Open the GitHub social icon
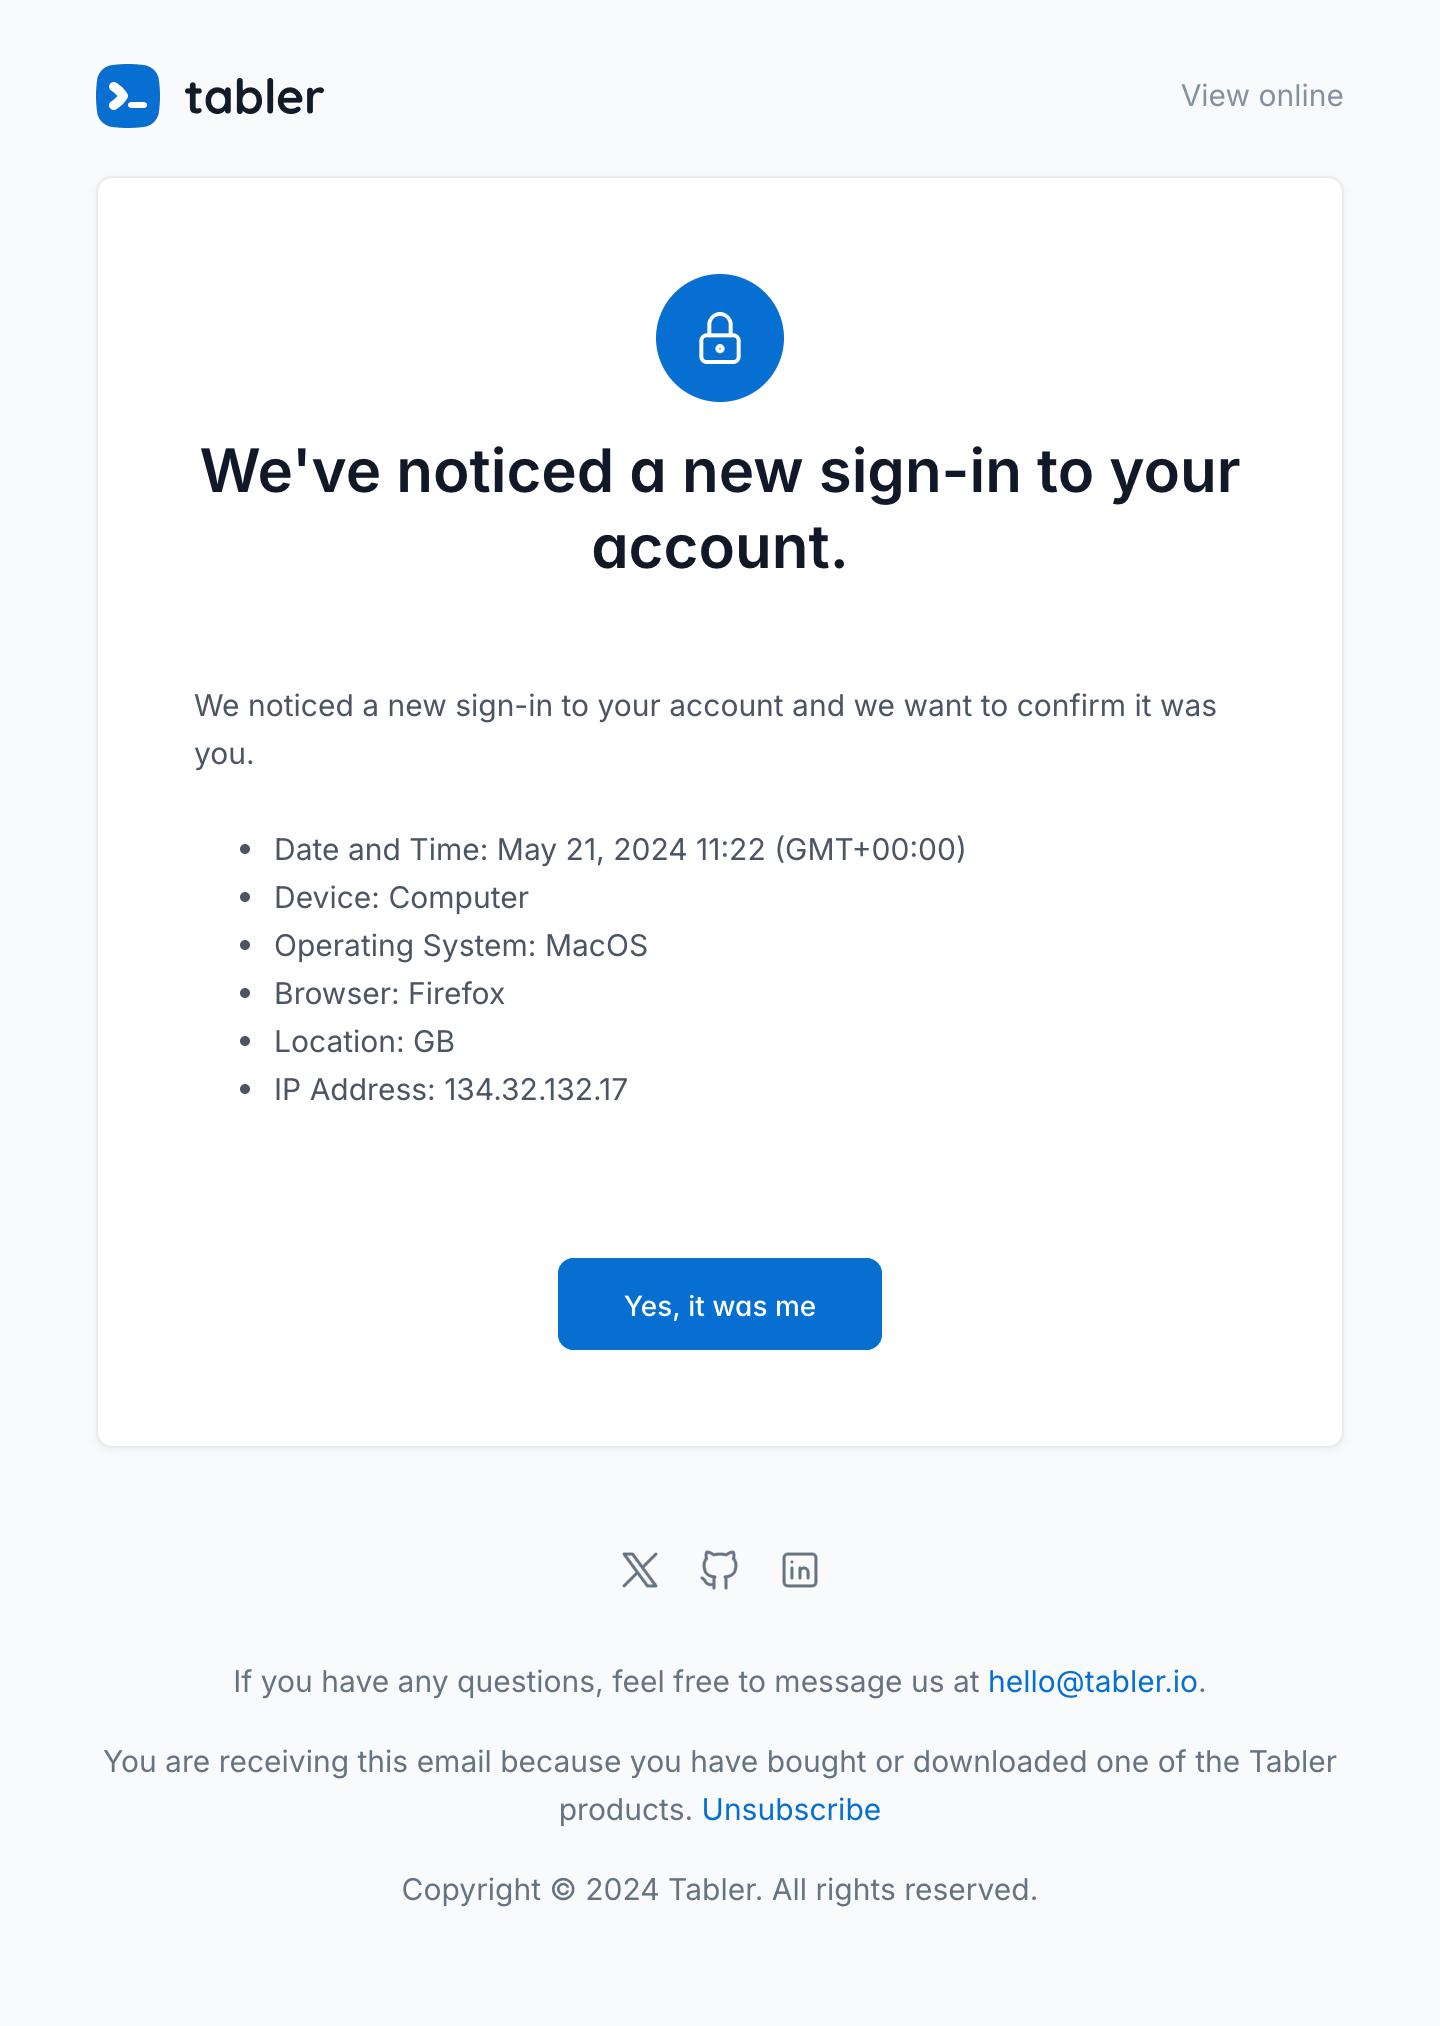The width and height of the screenshot is (1440, 2026). click(720, 1570)
